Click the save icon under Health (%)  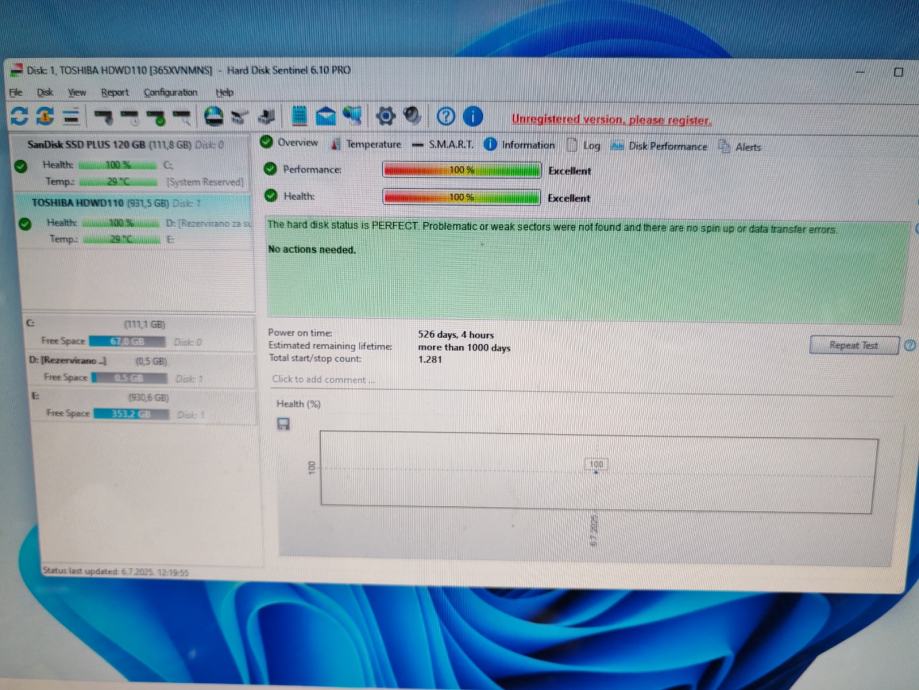click(x=283, y=424)
